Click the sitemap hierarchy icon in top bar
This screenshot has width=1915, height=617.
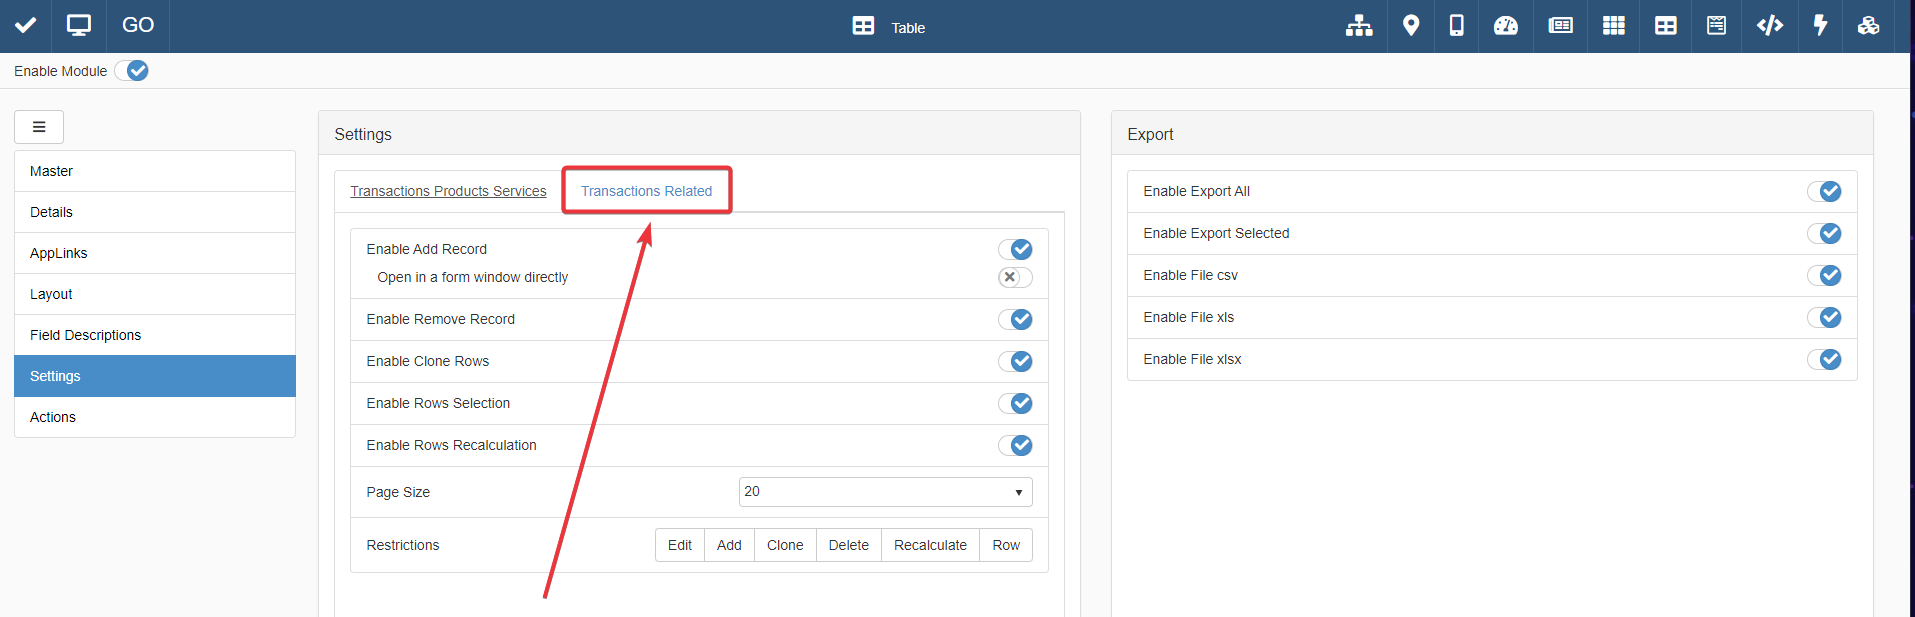(x=1358, y=26)
